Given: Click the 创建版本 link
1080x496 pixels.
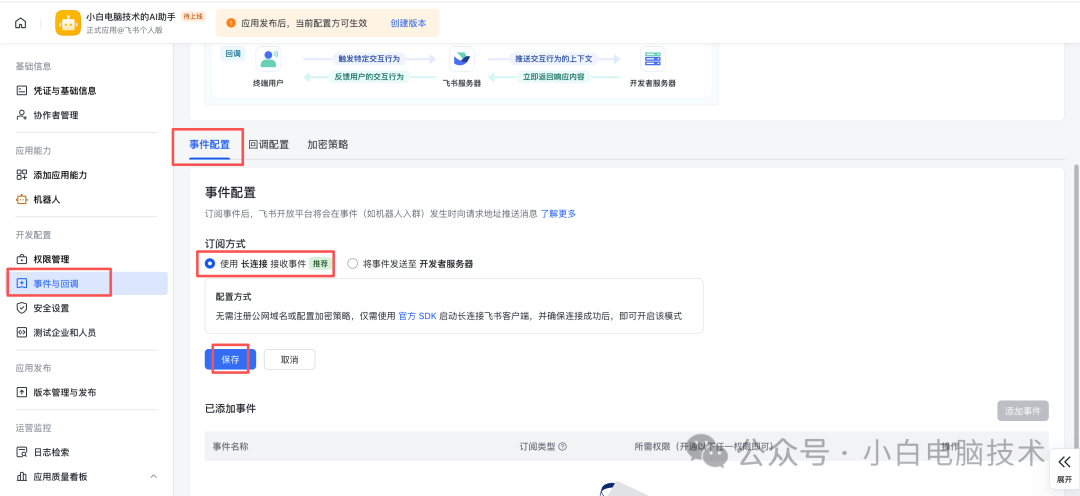Looking at the screenshot, I should (408, 23).
